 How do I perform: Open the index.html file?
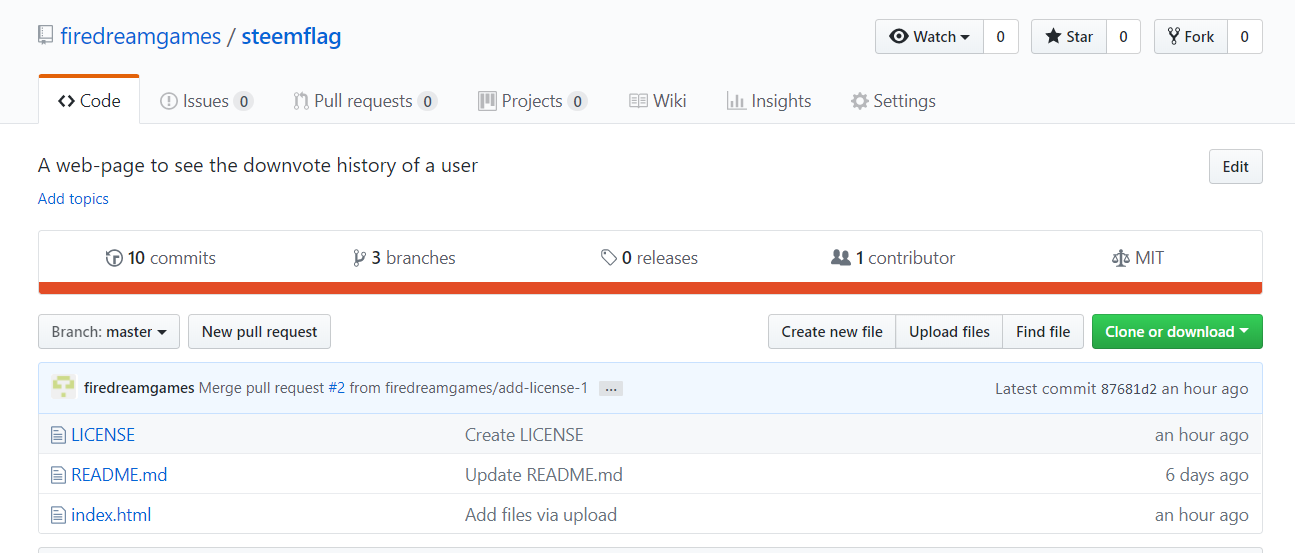click(111, 515)
